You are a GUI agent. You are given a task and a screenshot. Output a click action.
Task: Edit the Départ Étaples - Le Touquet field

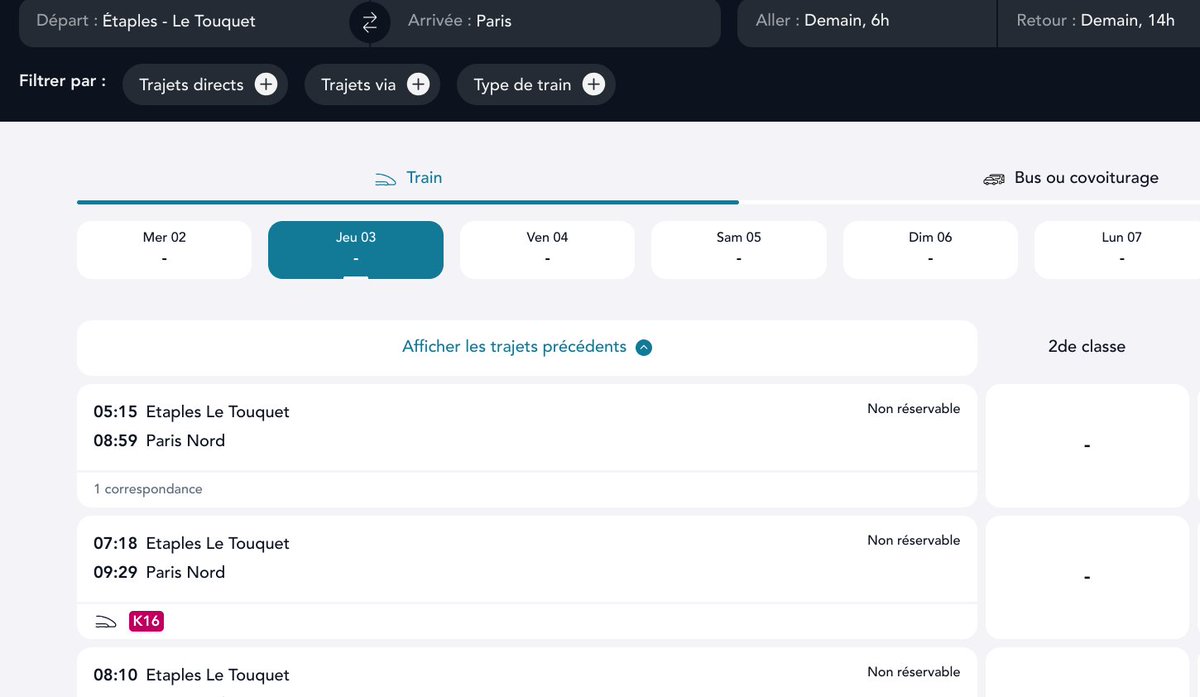pos(185,21)
